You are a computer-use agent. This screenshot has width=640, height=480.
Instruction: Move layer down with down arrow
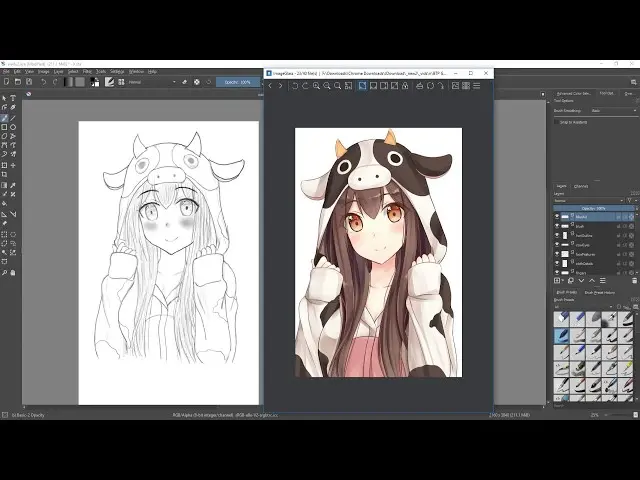[581, 280]
